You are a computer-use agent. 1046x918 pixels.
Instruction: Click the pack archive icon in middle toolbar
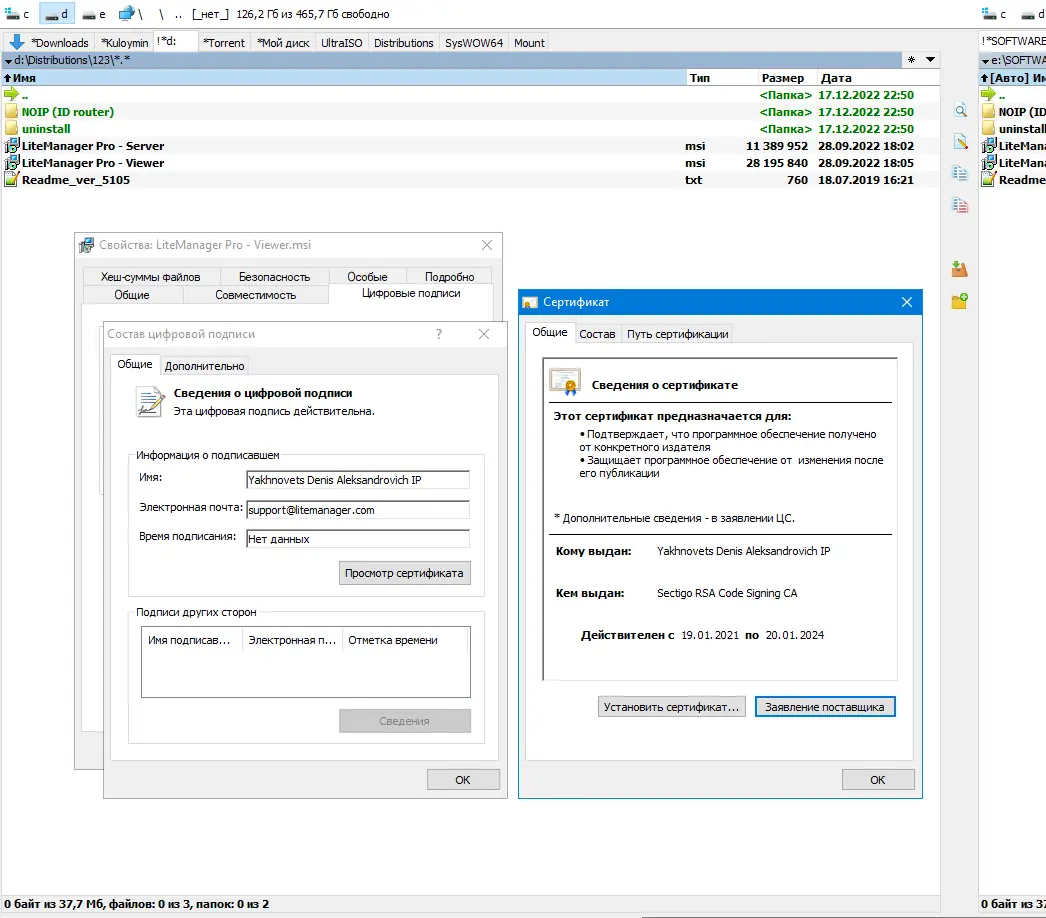coord(960,269)
